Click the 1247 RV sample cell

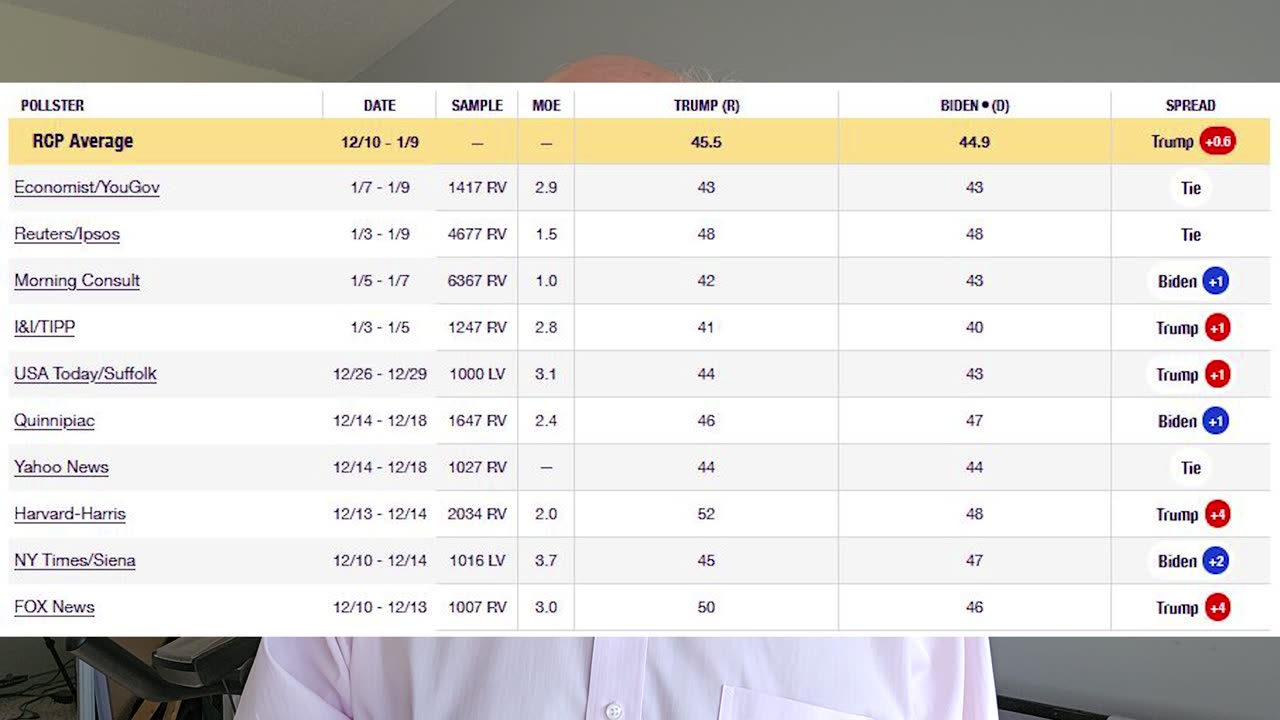(x=477, y=327)
